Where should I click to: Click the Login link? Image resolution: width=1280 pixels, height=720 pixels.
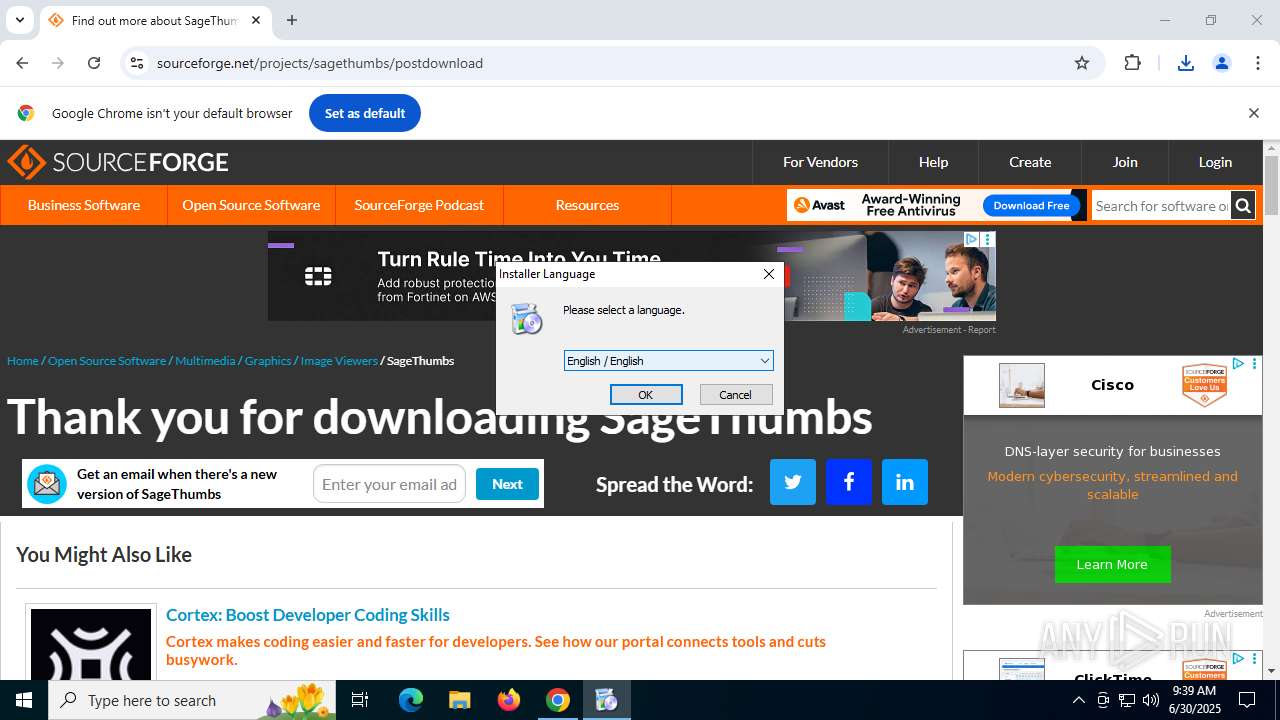pos(1215,162)
